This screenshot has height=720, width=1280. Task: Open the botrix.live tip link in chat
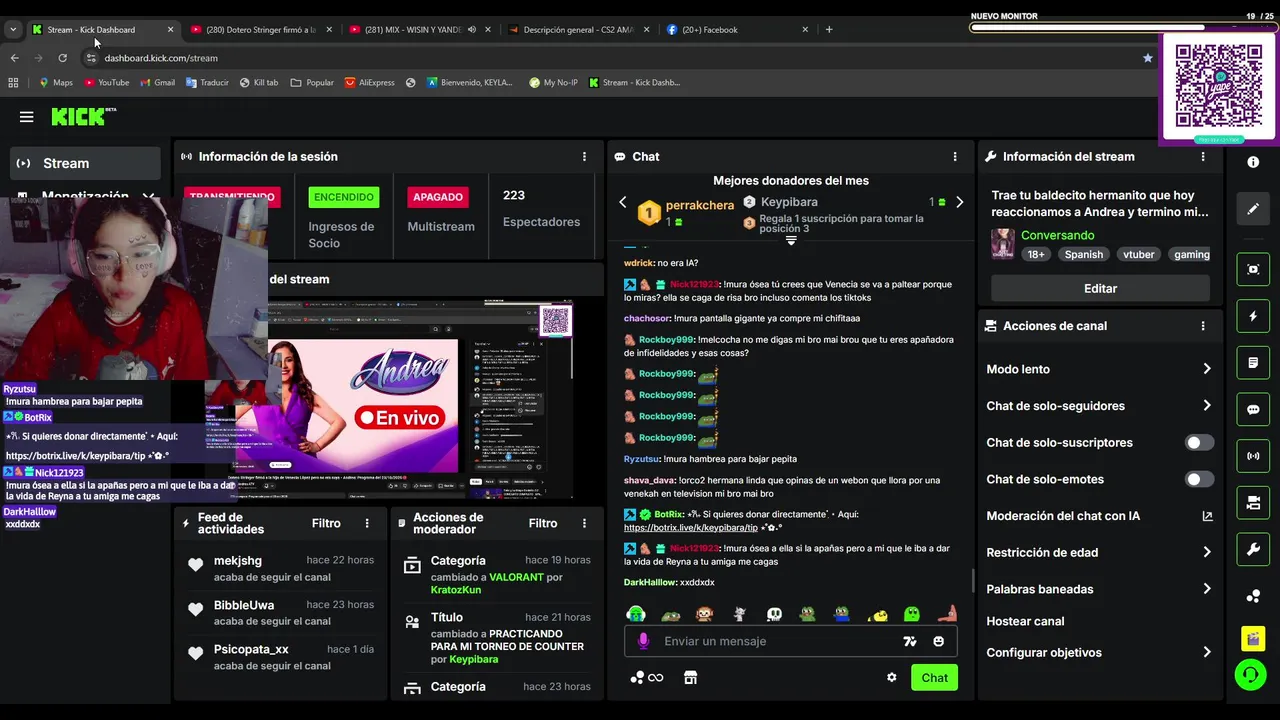point(691,527)
